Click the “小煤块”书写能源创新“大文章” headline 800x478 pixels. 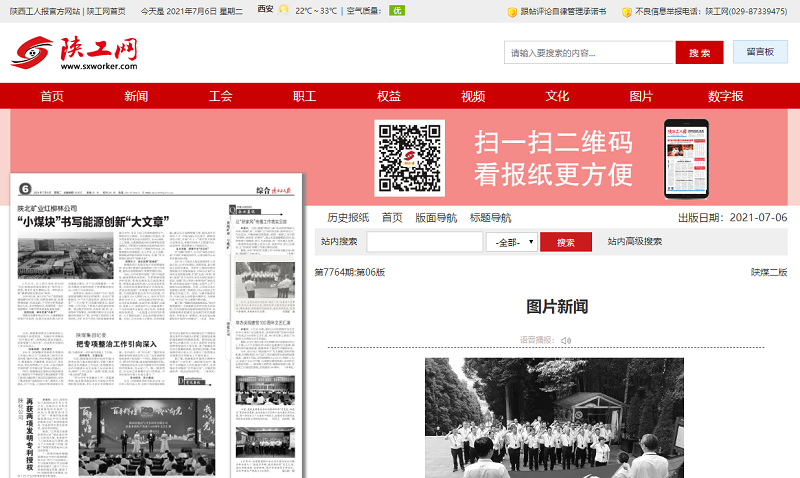[x=93, y=221]
